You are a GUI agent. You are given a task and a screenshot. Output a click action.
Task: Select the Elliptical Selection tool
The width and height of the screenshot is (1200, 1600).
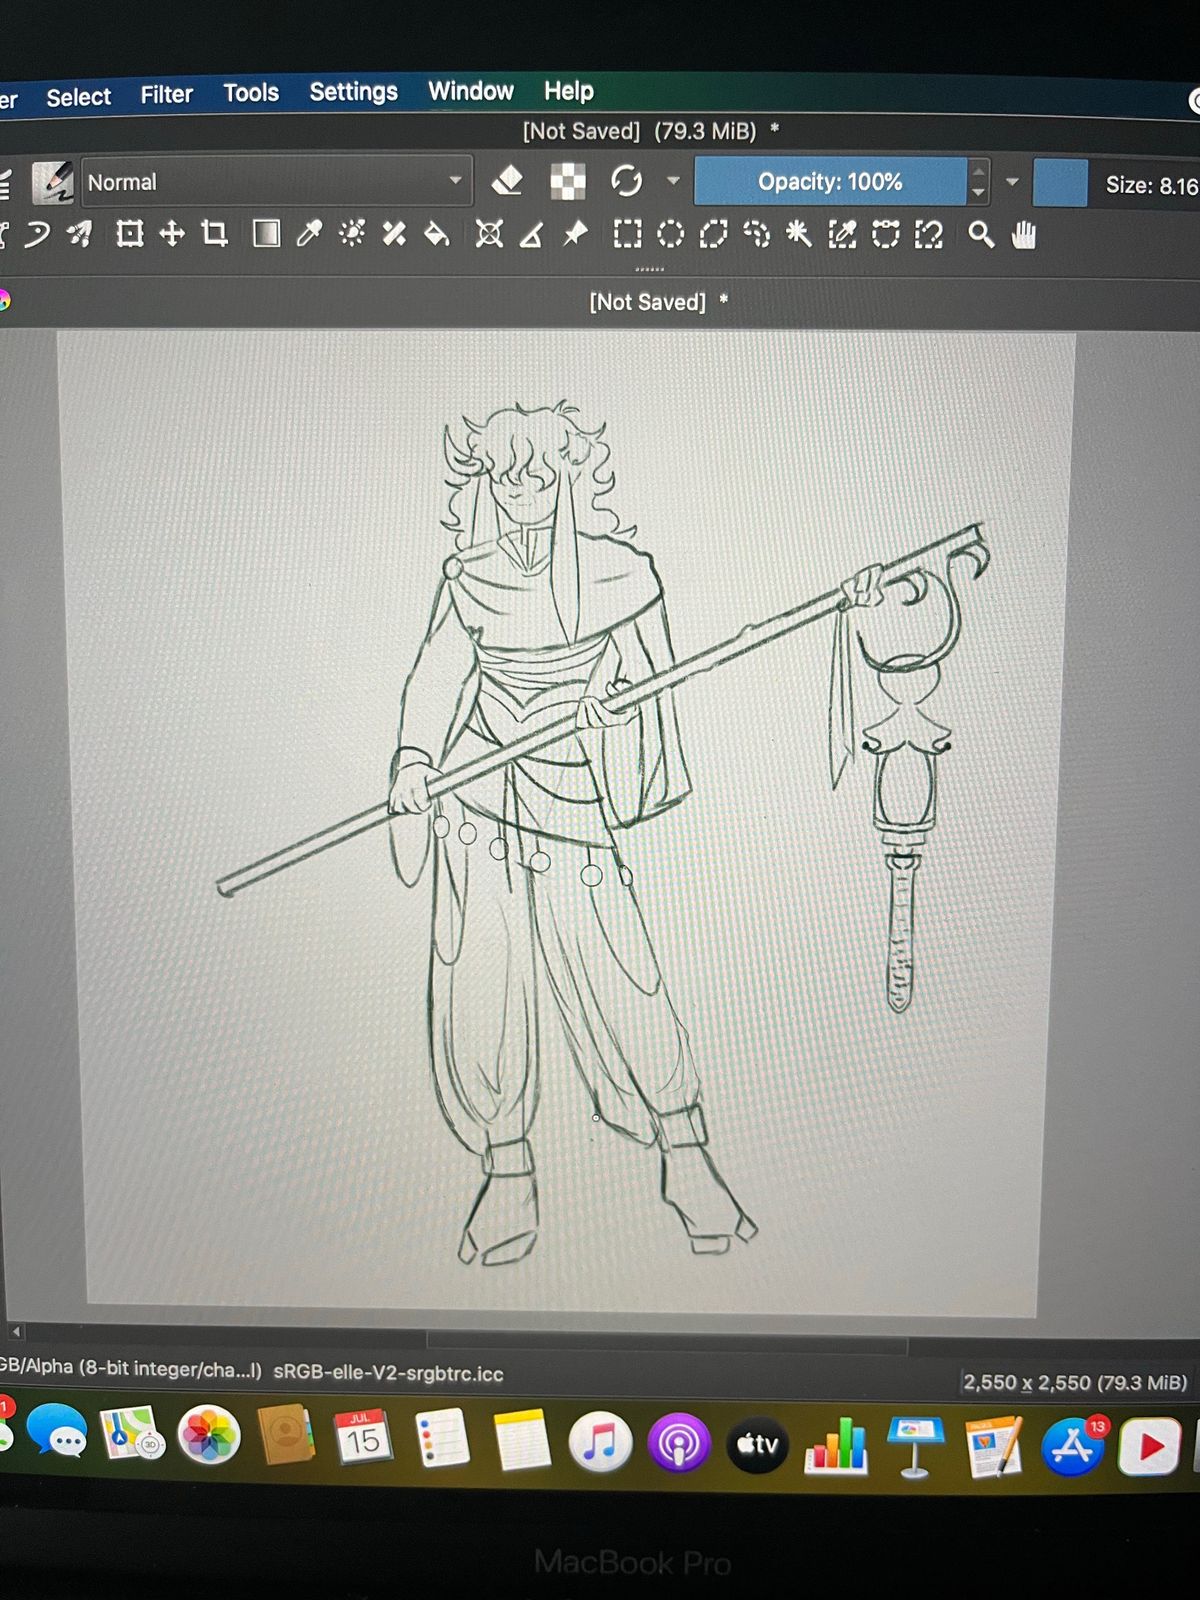pyautogui.click(x=670, y=235)
